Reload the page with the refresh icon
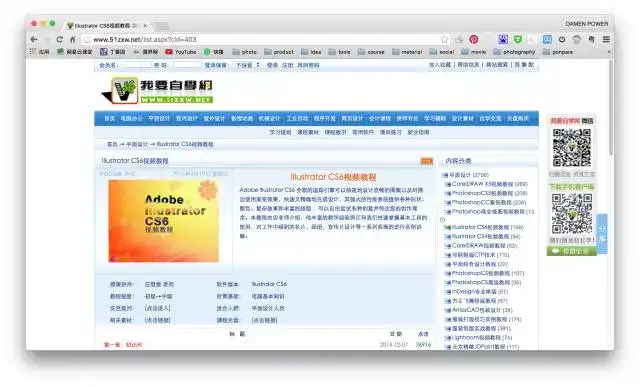 tap(60, 40)
